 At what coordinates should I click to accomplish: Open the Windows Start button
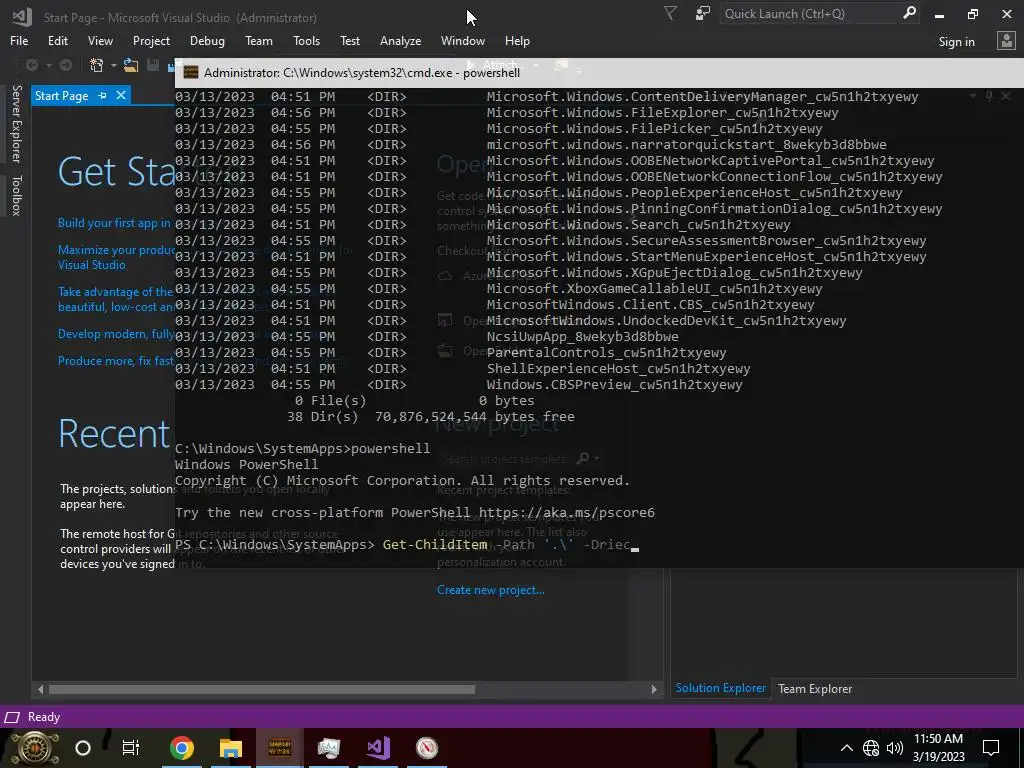[x=34, y=748]
